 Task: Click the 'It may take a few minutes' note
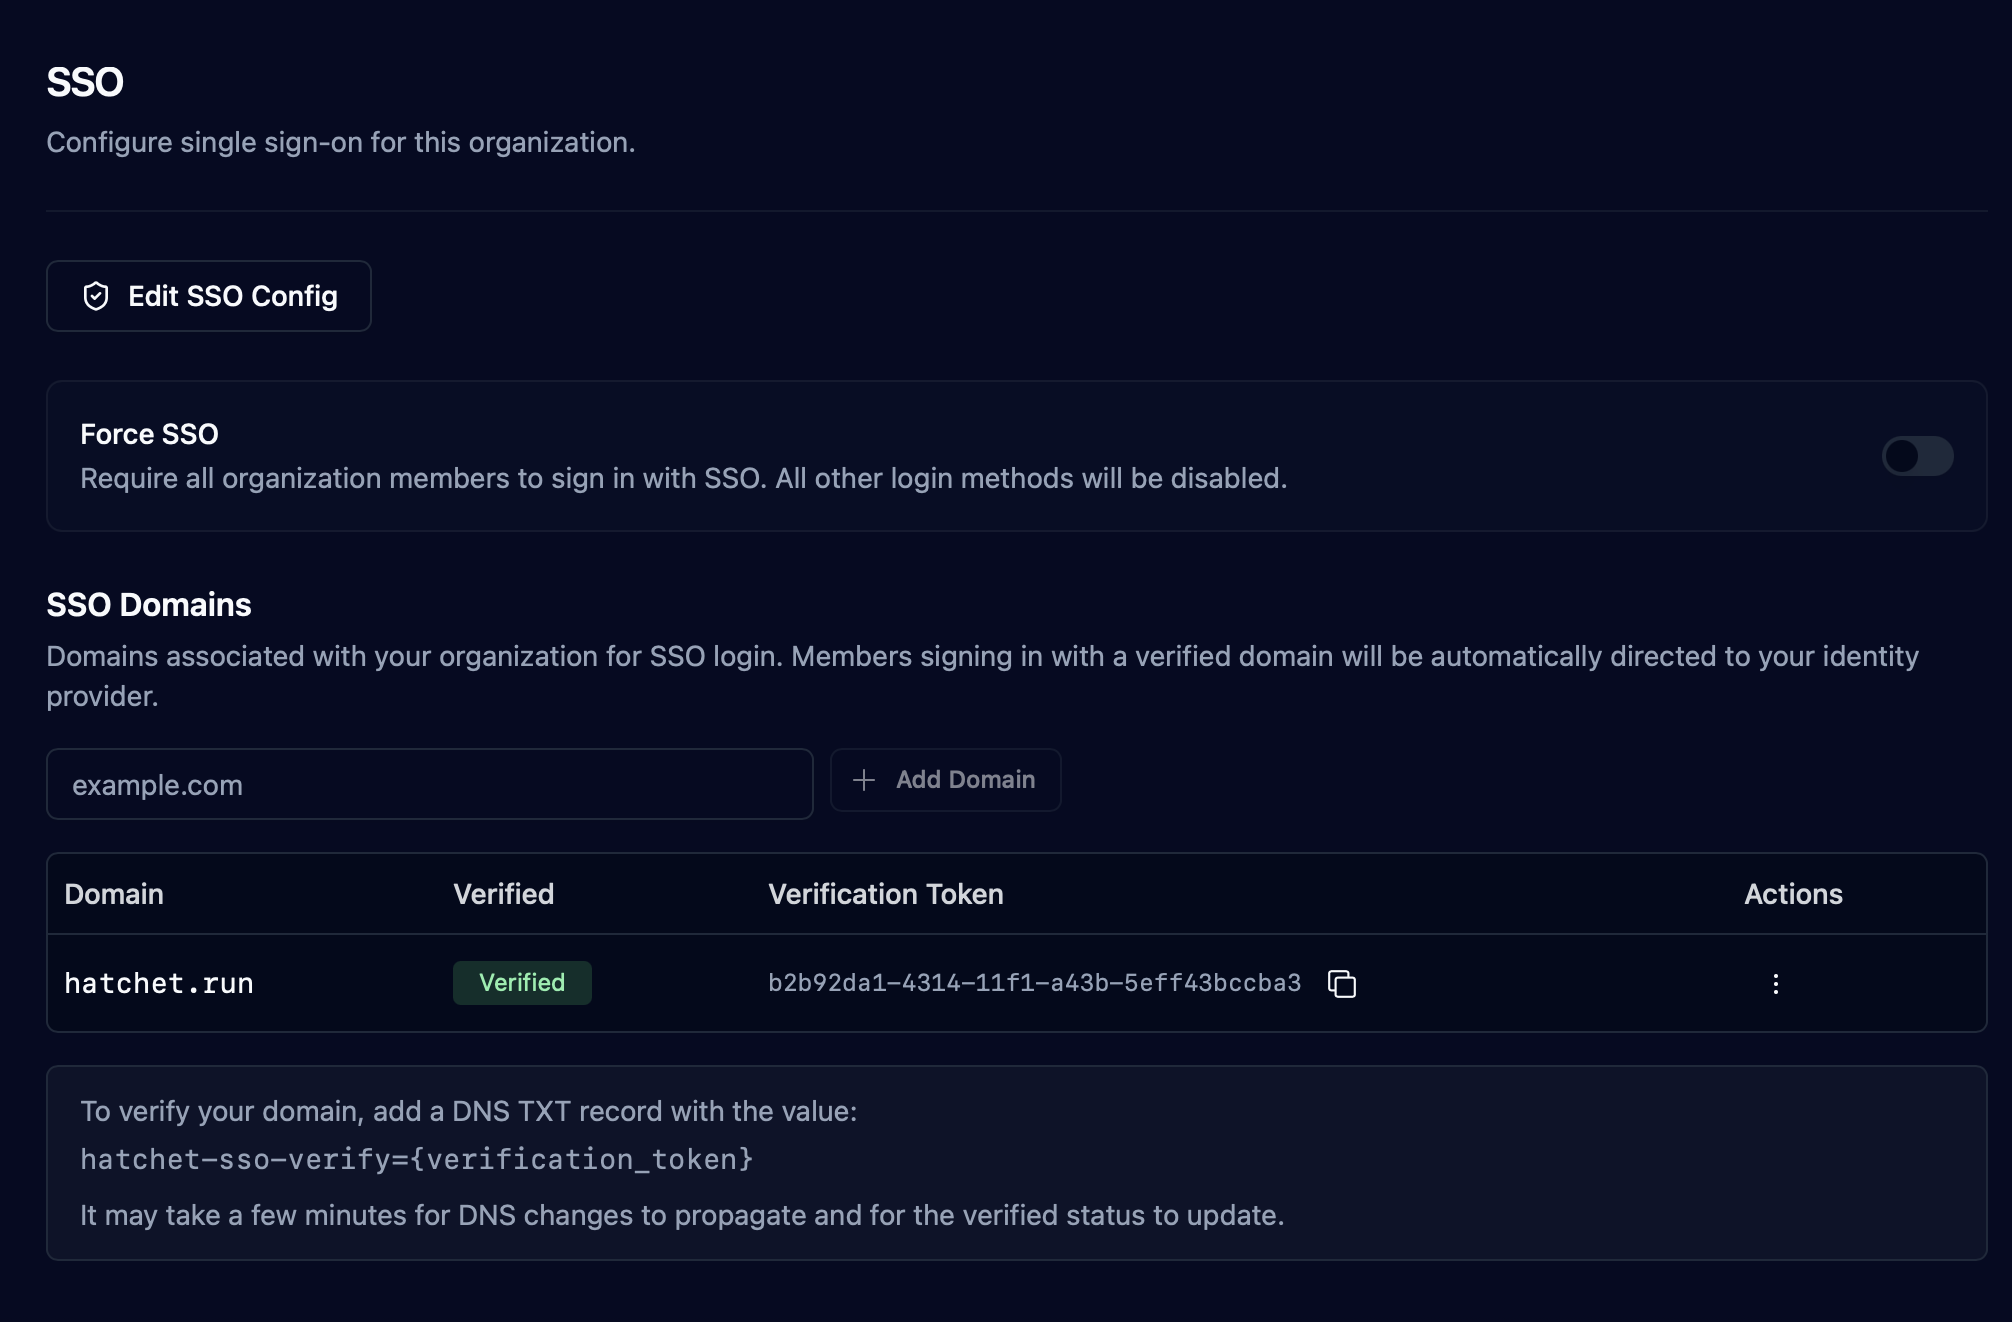682,1215
